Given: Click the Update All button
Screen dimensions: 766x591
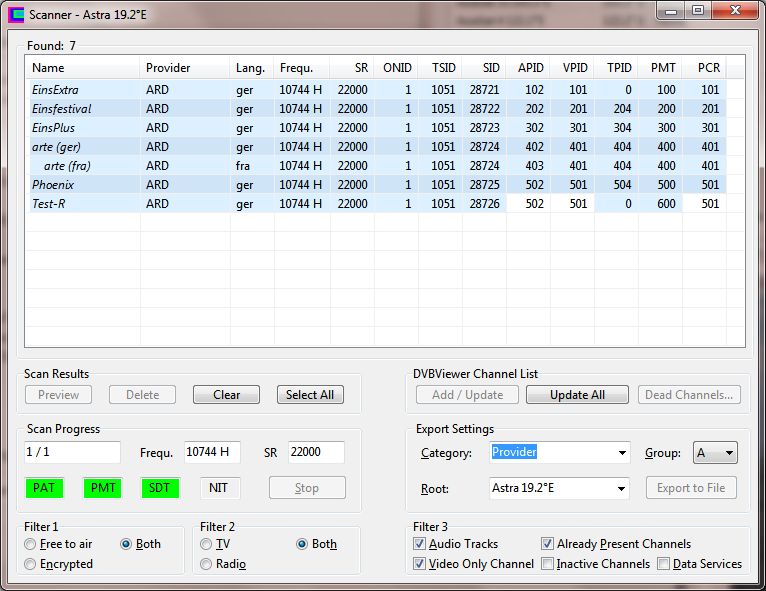Looking at the screenshot, I should 577,395.
